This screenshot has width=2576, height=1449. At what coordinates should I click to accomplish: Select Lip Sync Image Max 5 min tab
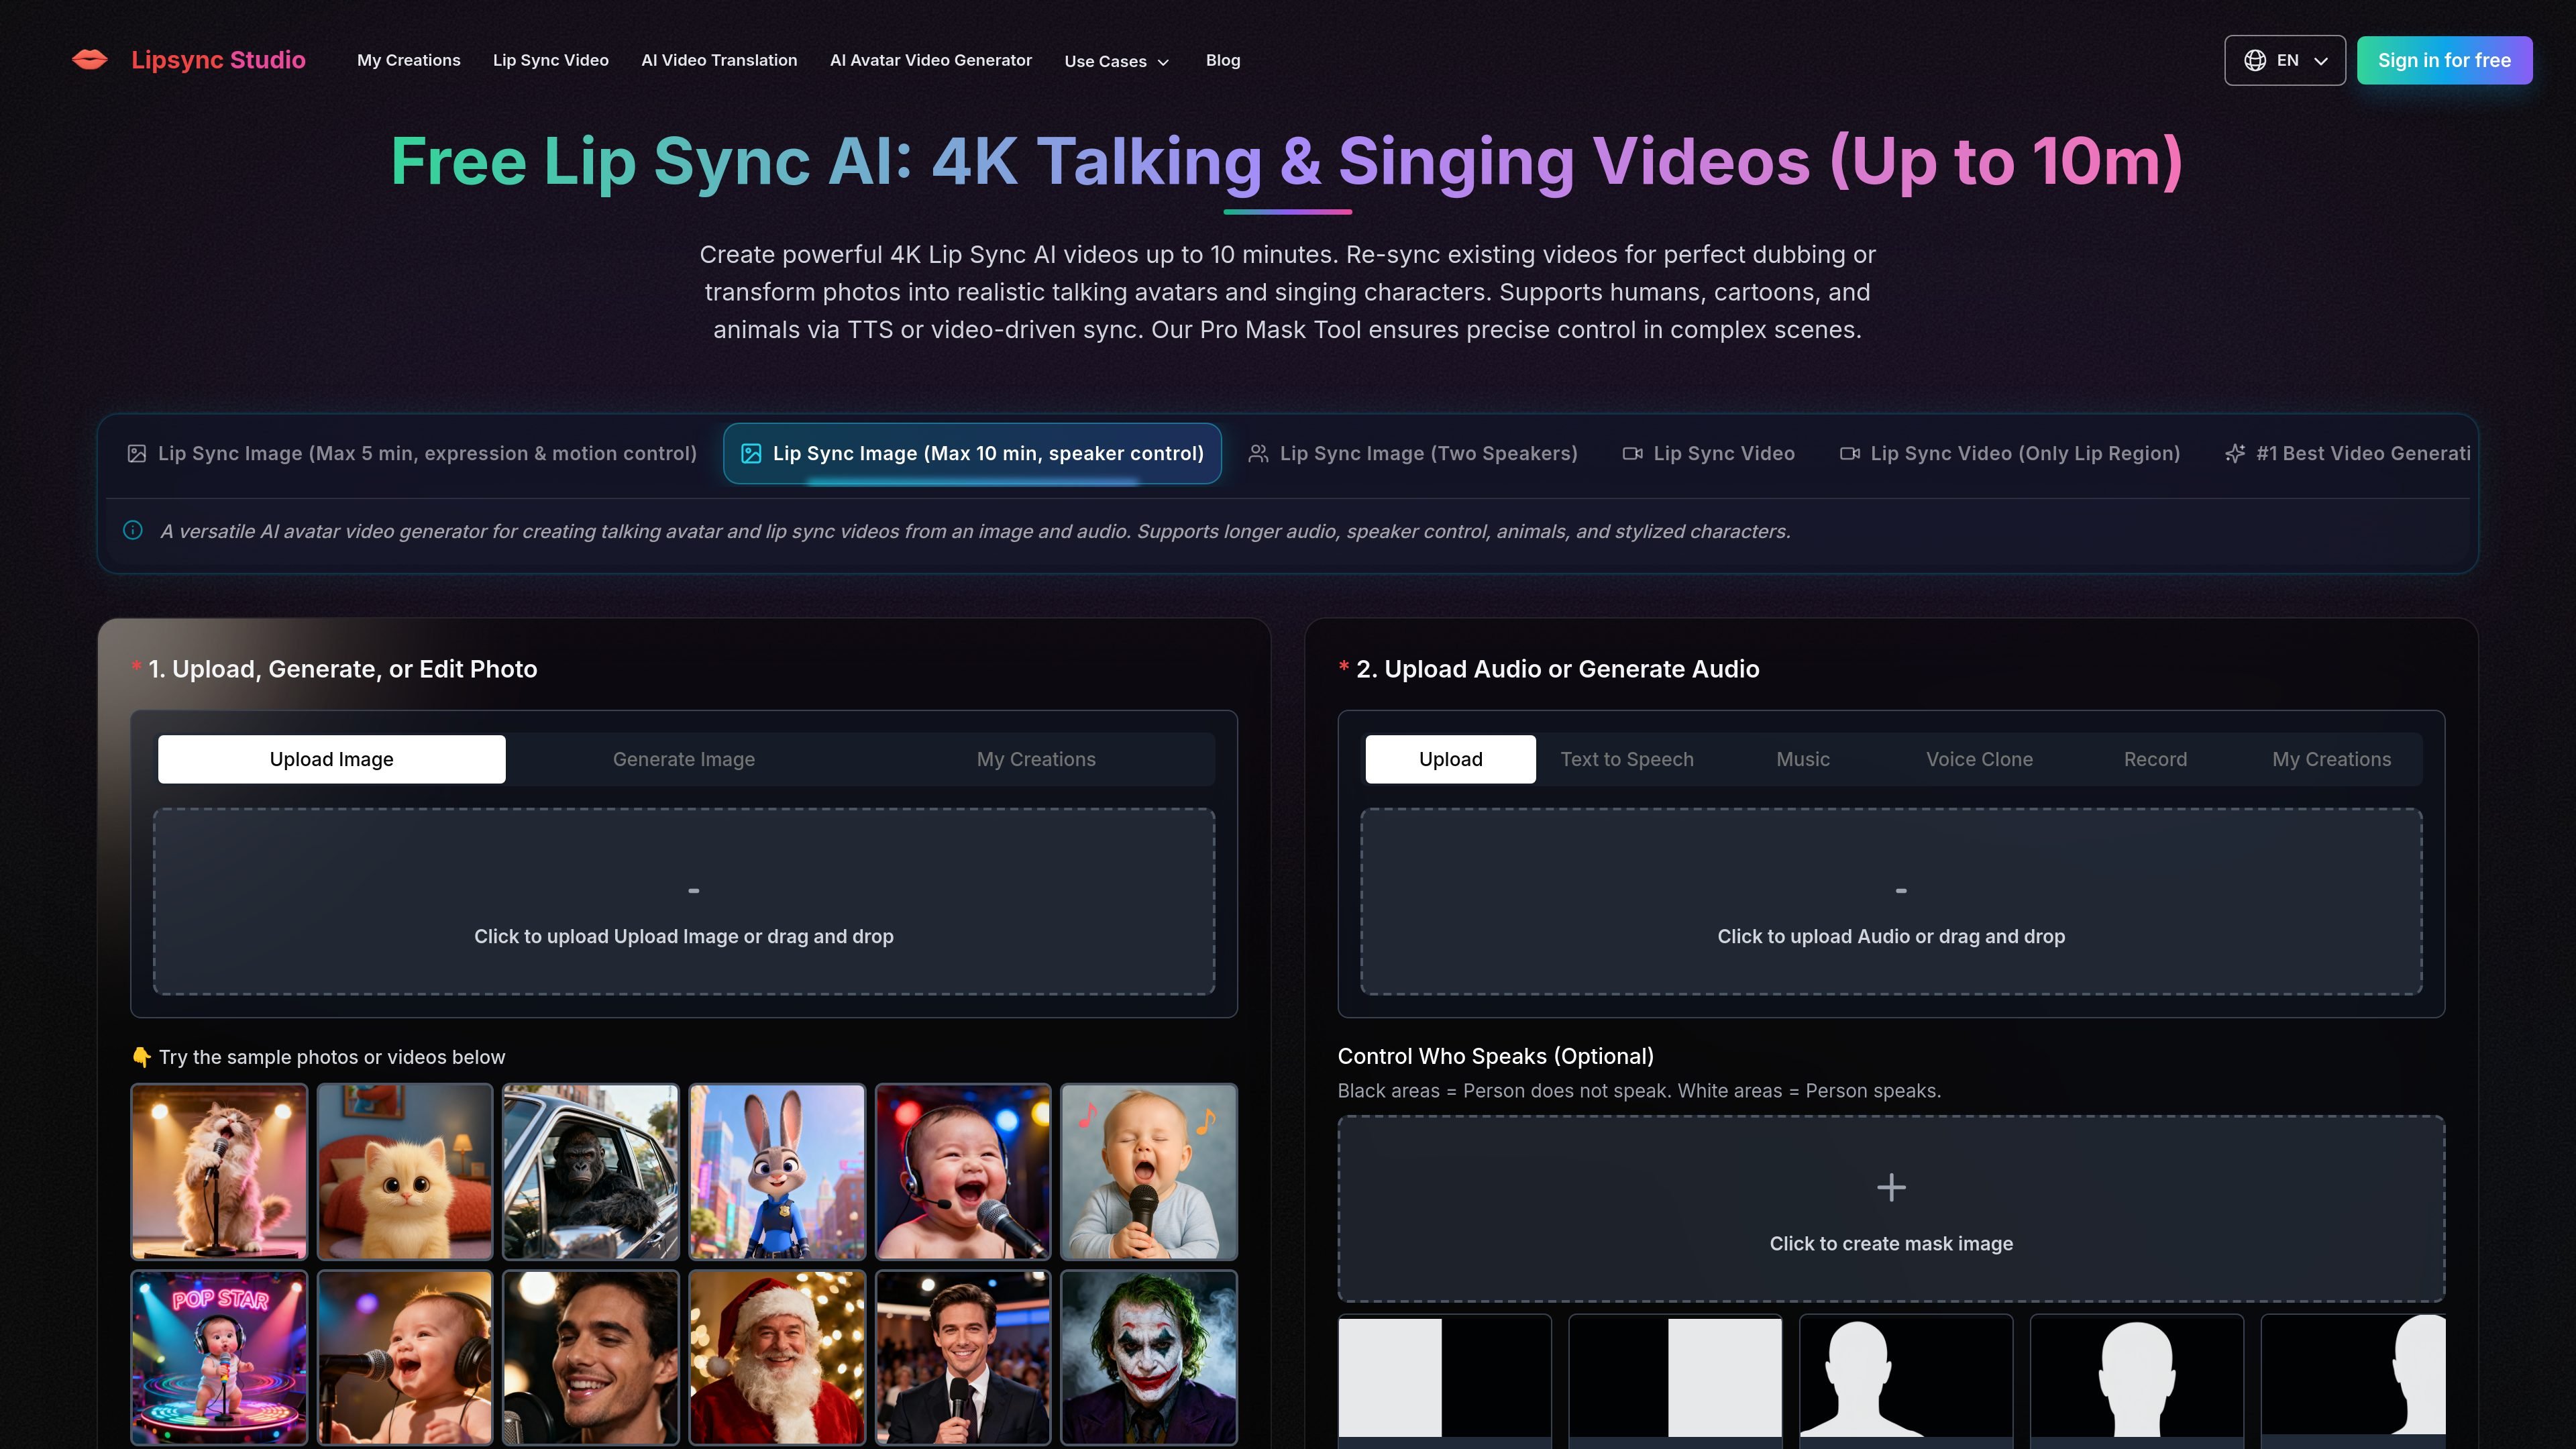coord(412,454)
